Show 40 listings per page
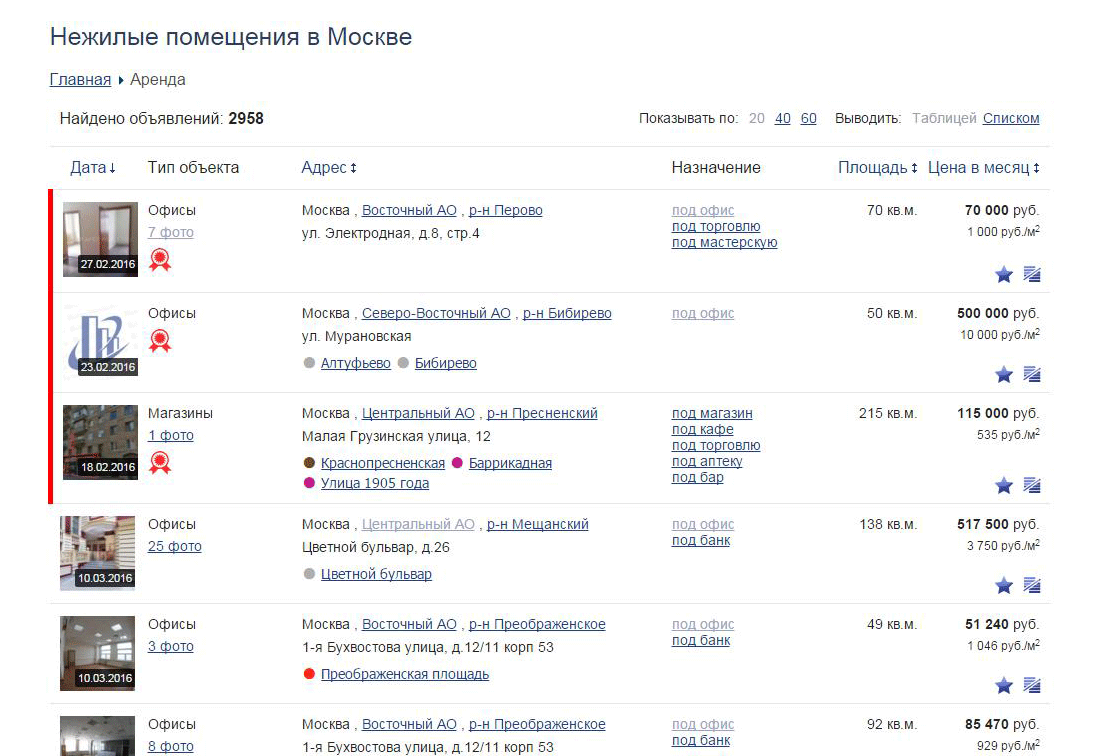This screenshot has height=756, width=1100. click(782, 118)
